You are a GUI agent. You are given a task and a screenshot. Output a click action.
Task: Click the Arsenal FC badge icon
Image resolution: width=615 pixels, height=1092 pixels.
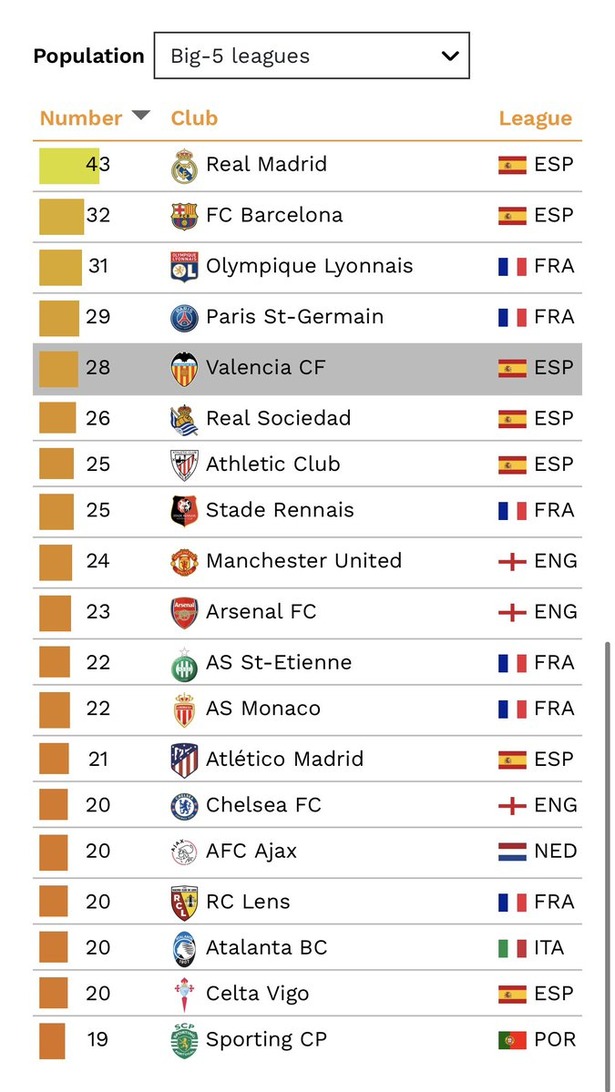click(x=184, y=612)
